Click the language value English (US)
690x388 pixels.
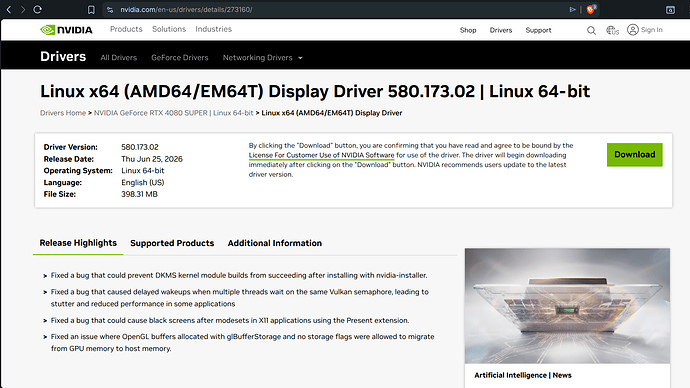click(x=143, y=183)
